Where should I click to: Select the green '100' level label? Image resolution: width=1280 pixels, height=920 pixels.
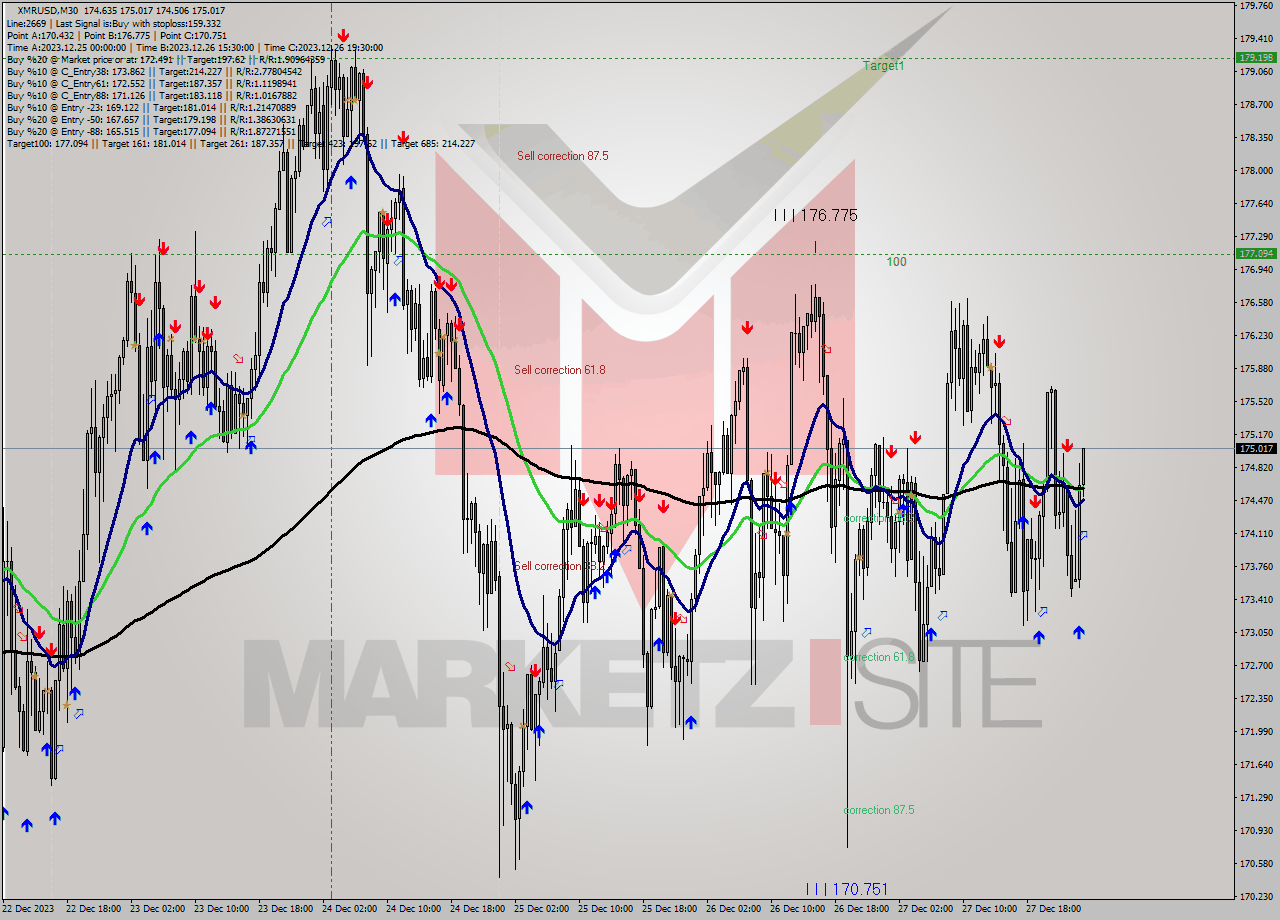896,262
